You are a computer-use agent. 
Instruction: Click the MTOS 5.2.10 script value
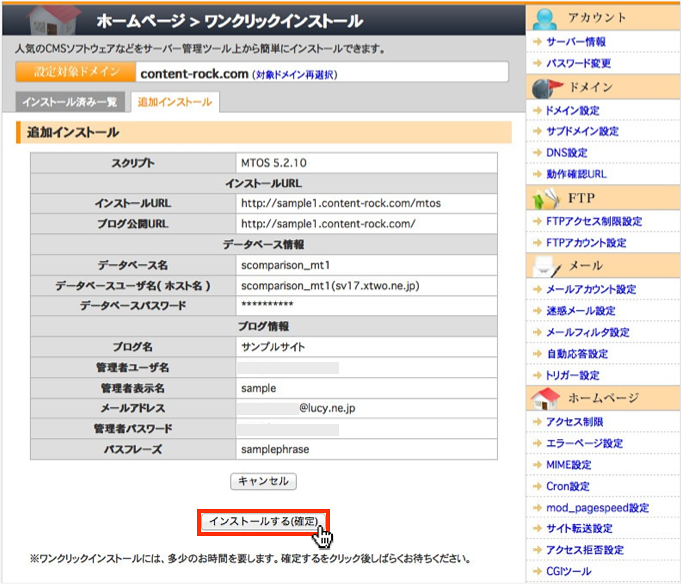click(x=274, y=163)
